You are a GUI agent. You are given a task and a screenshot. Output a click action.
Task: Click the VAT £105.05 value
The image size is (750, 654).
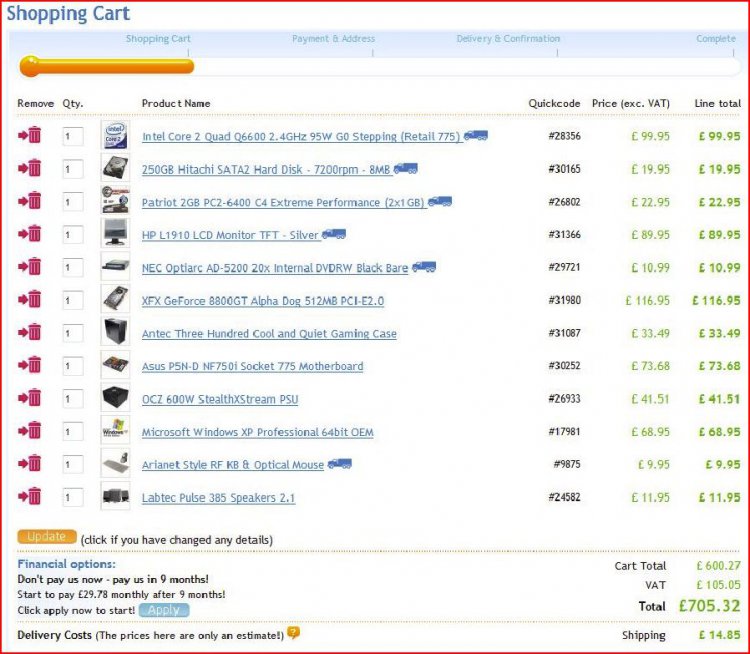click(x=718, y=585)
